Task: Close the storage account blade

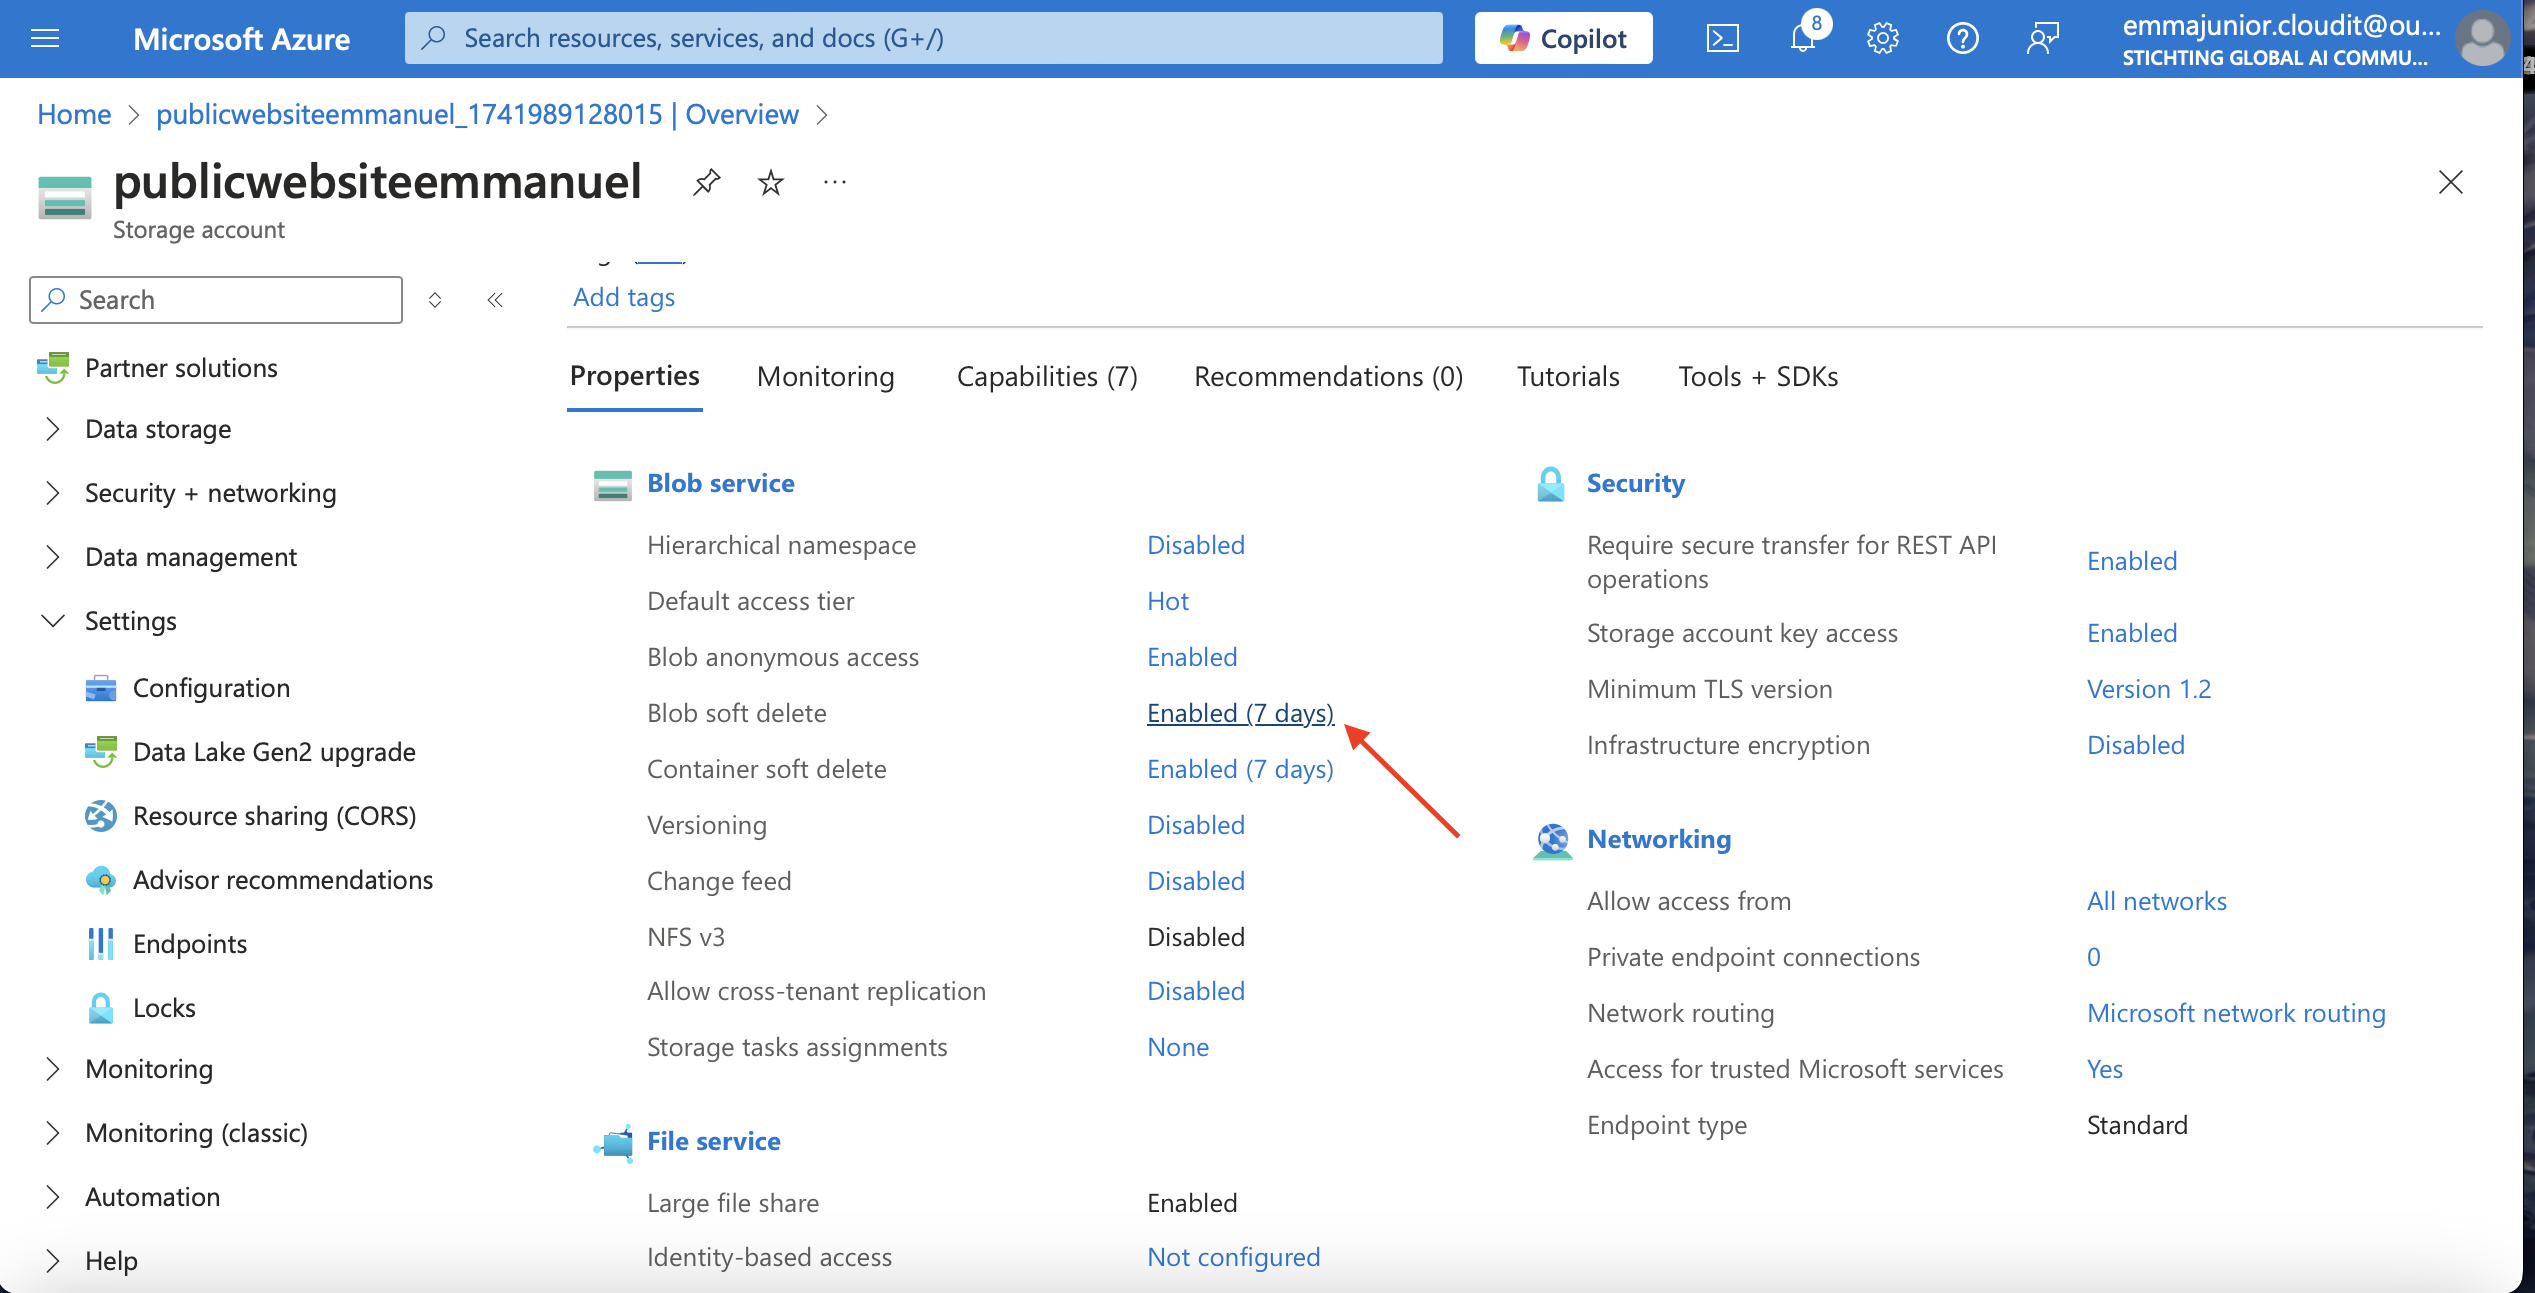Action: 2450,182
